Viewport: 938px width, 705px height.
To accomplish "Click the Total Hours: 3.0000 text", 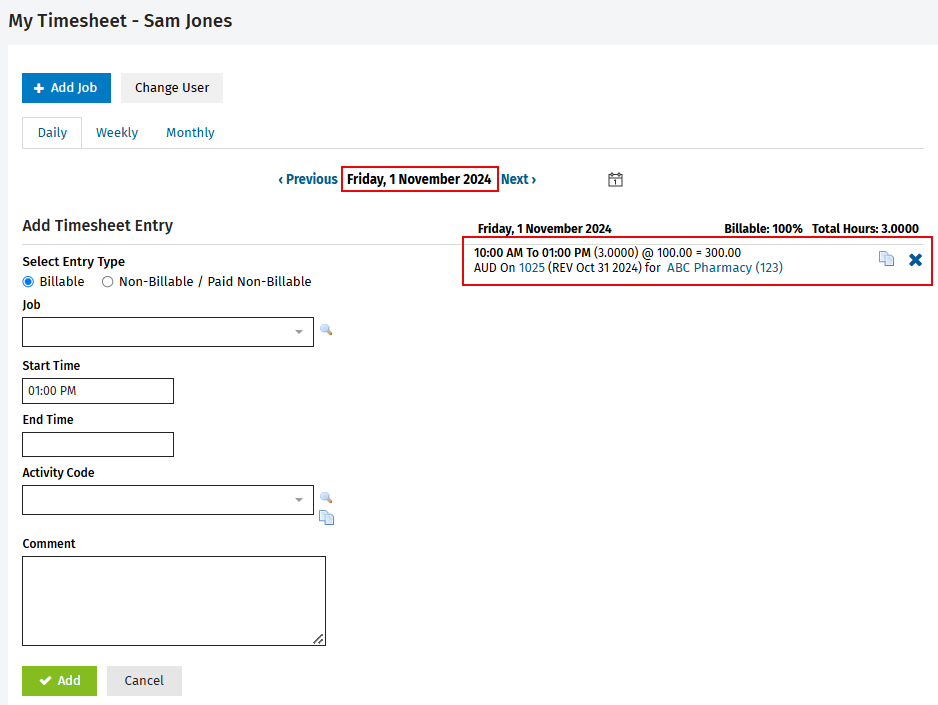I will pyautogui.click(x=865, y=228).
